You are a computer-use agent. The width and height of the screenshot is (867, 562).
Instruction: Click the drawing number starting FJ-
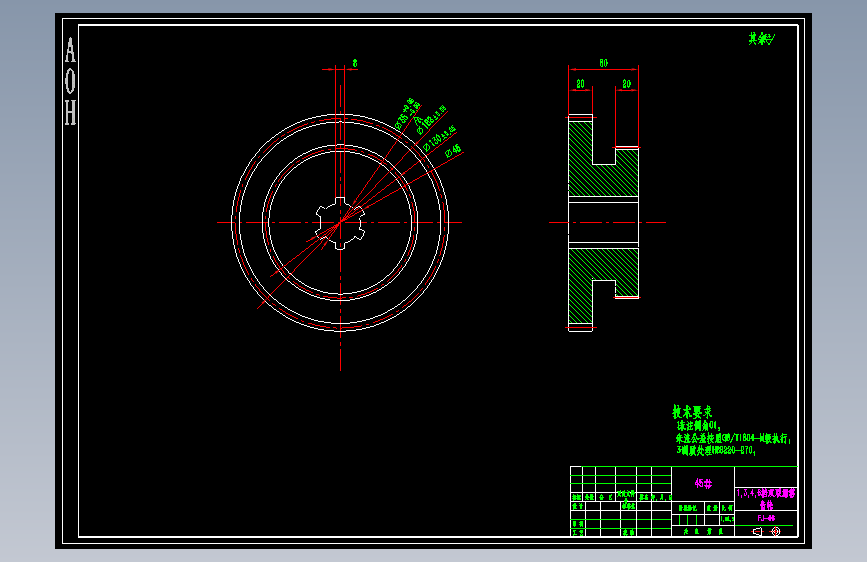pyautogui.click(x=766, y=518)
